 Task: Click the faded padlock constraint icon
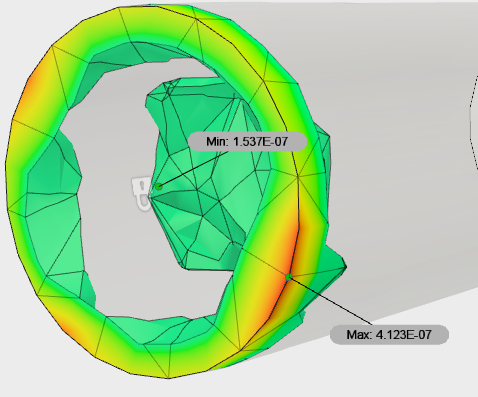click(142, 194)
